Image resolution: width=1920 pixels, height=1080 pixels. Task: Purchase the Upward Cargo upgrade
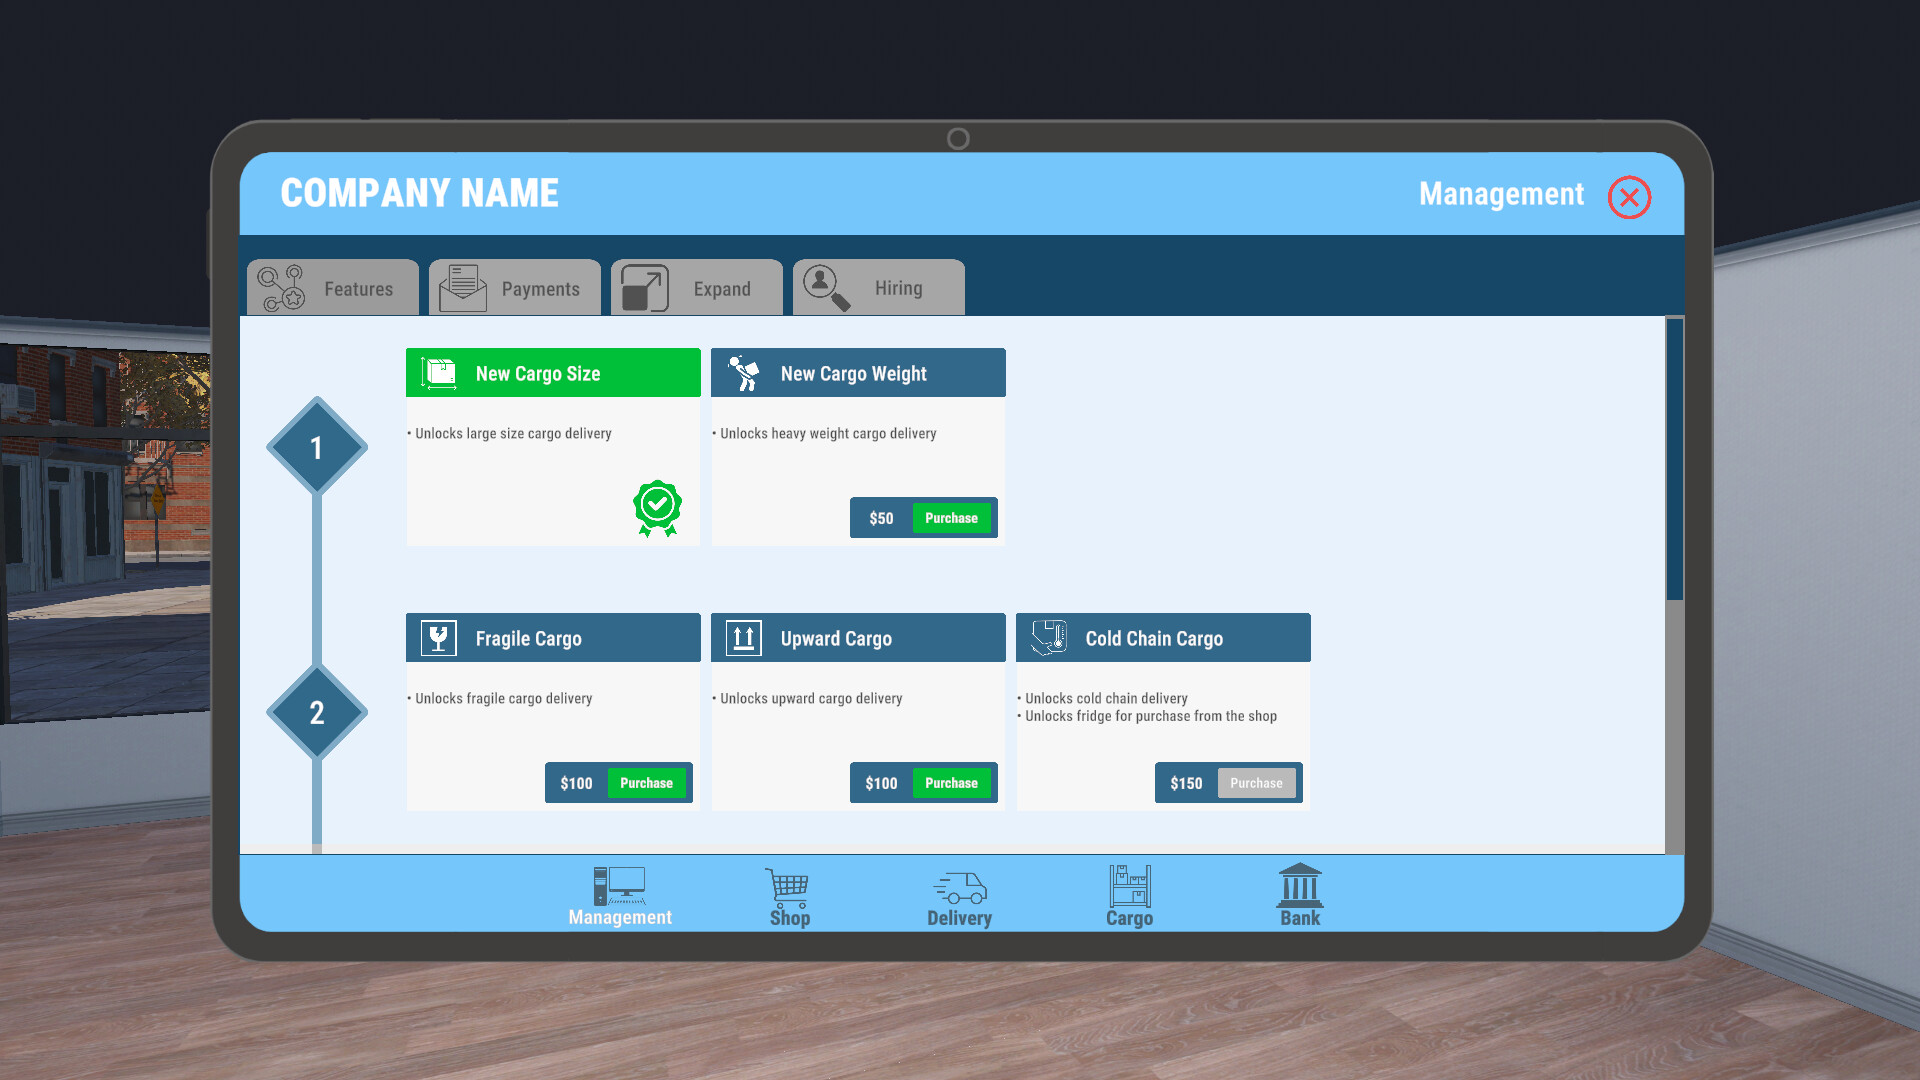pos(951,783)
